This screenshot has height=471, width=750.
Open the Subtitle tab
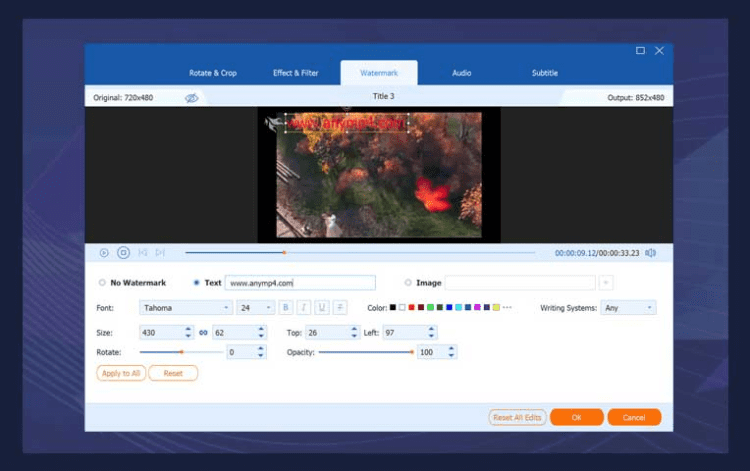pos(545,73)
